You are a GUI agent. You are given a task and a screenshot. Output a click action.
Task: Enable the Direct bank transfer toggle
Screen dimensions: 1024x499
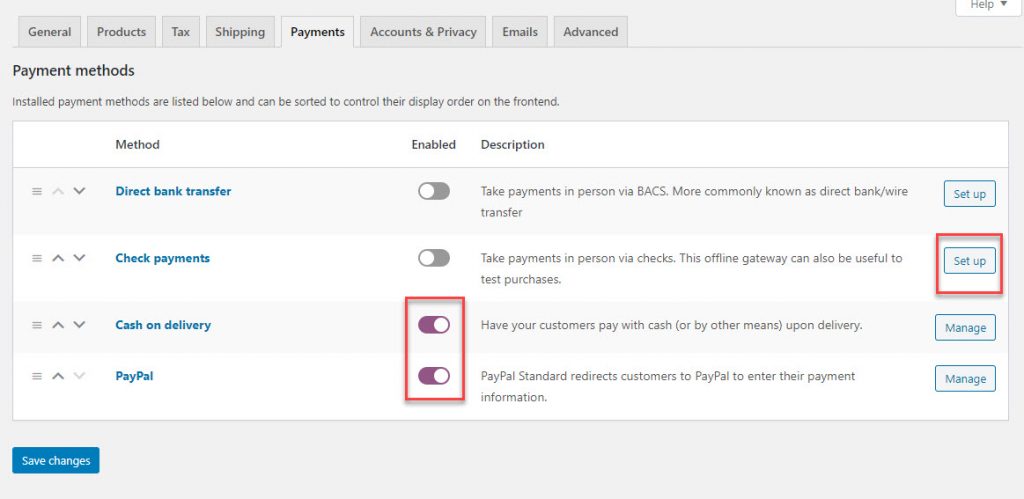tap(434, 191)
